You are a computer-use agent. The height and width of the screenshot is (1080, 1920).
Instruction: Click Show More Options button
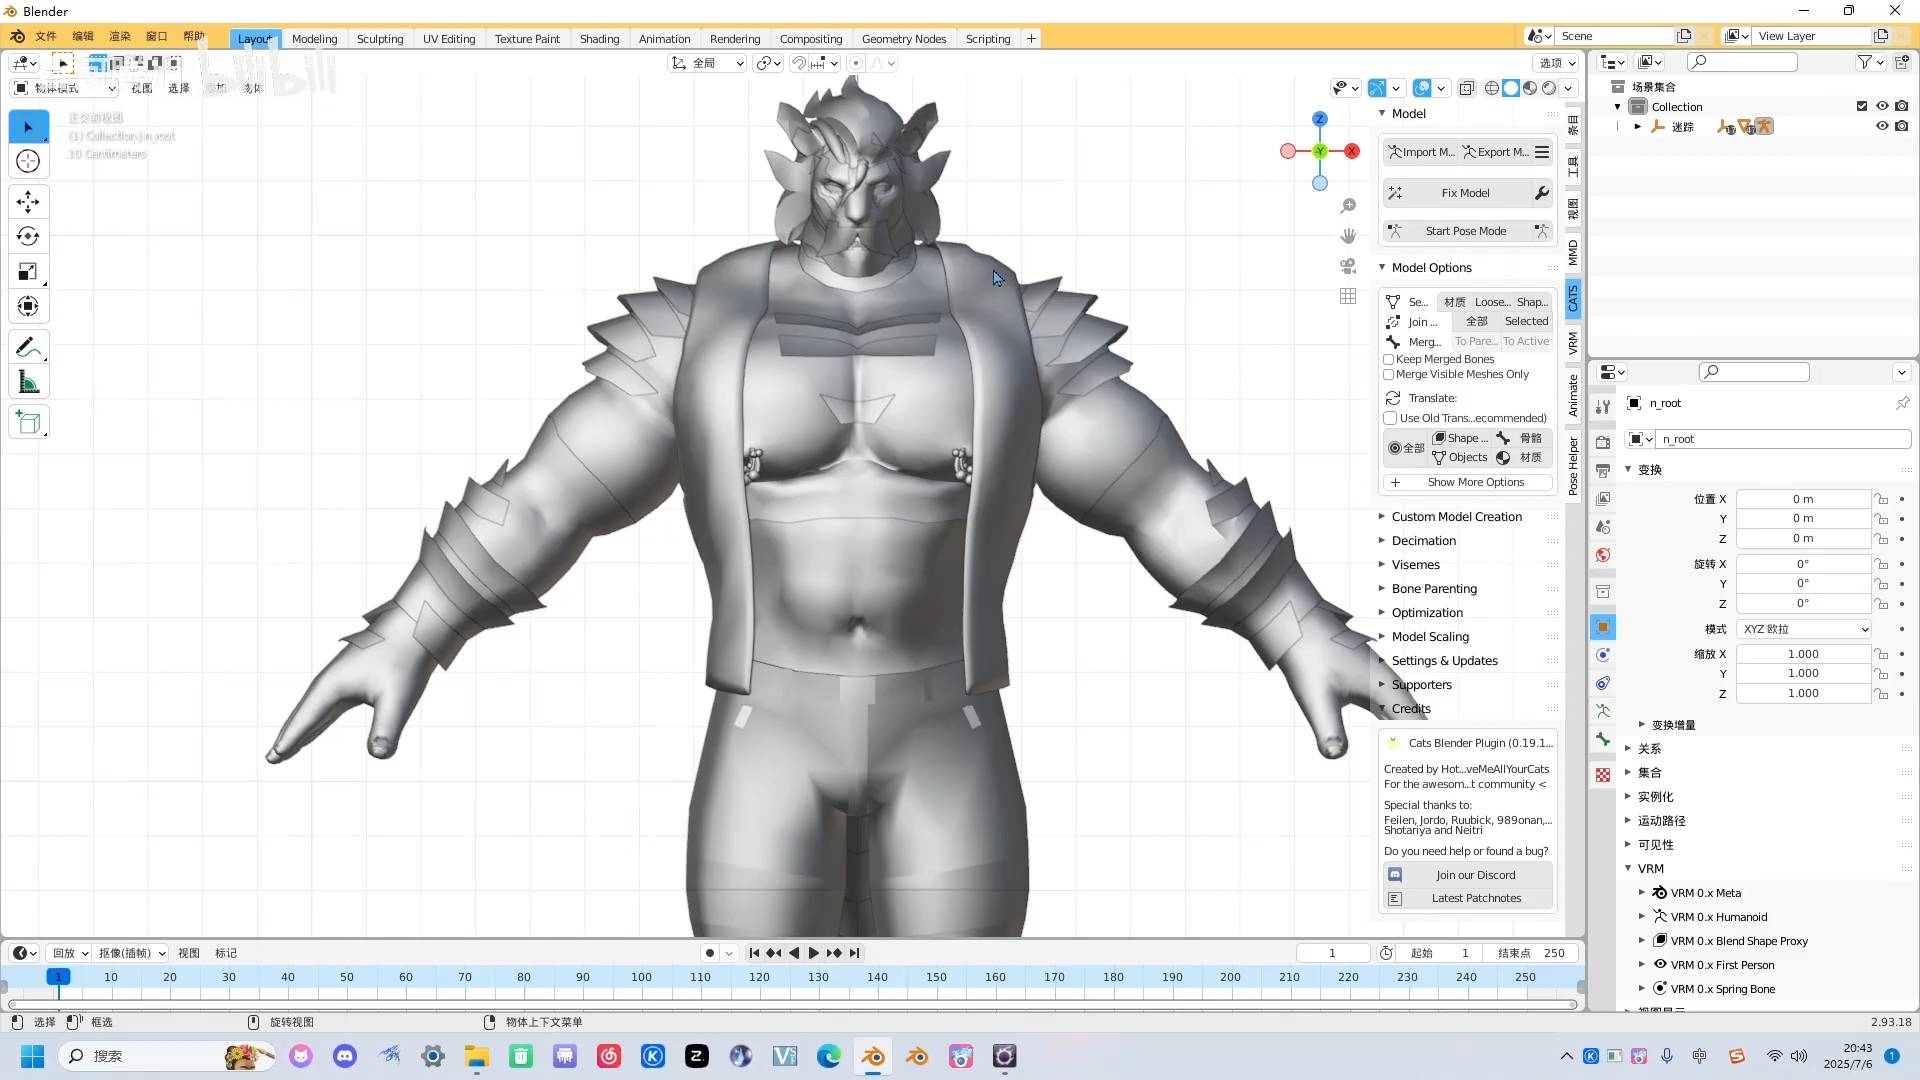click(1466, 482)
